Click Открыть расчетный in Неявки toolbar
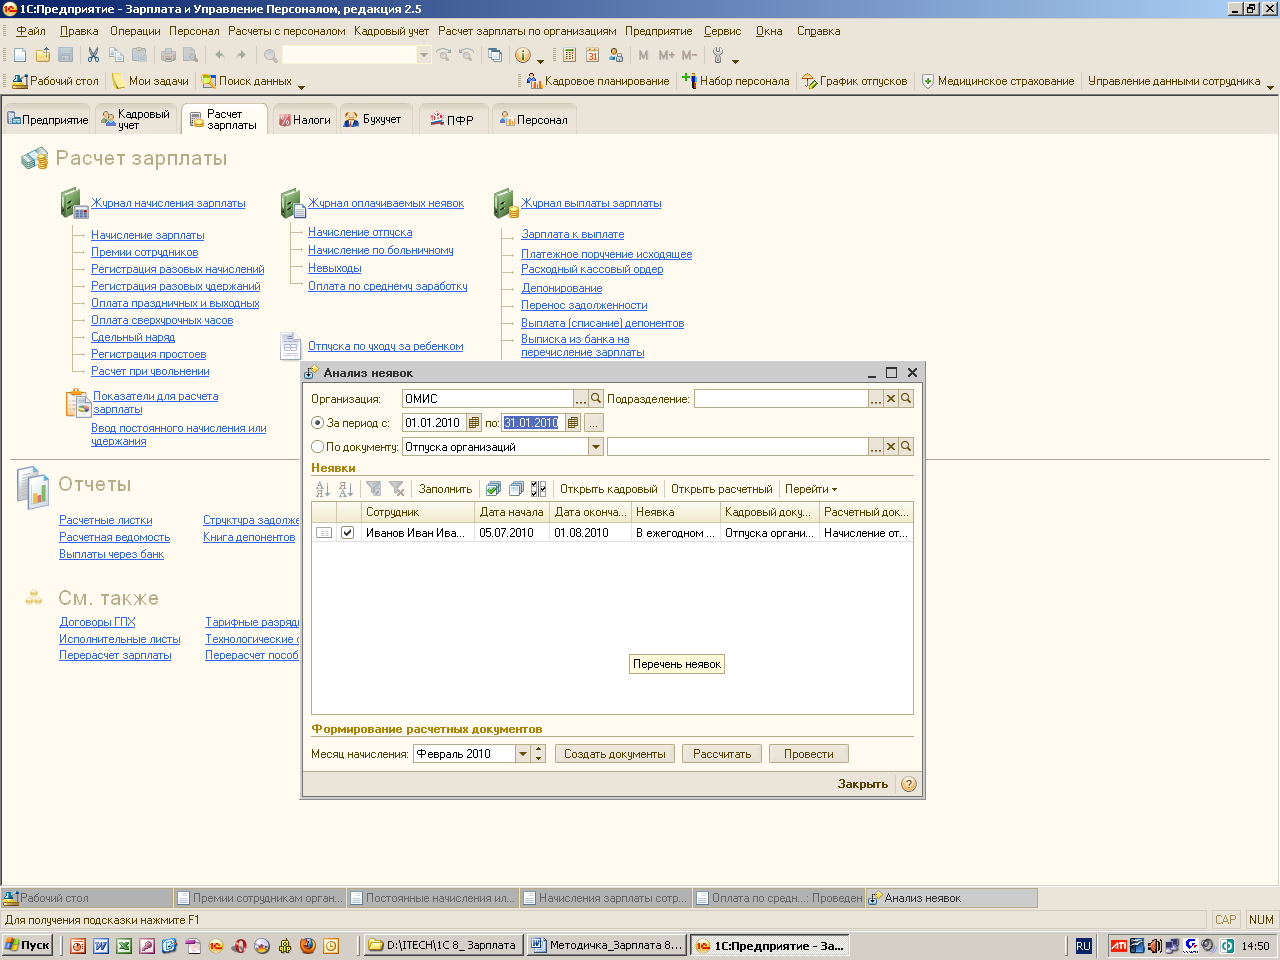1280x960 pixels. 722,489
